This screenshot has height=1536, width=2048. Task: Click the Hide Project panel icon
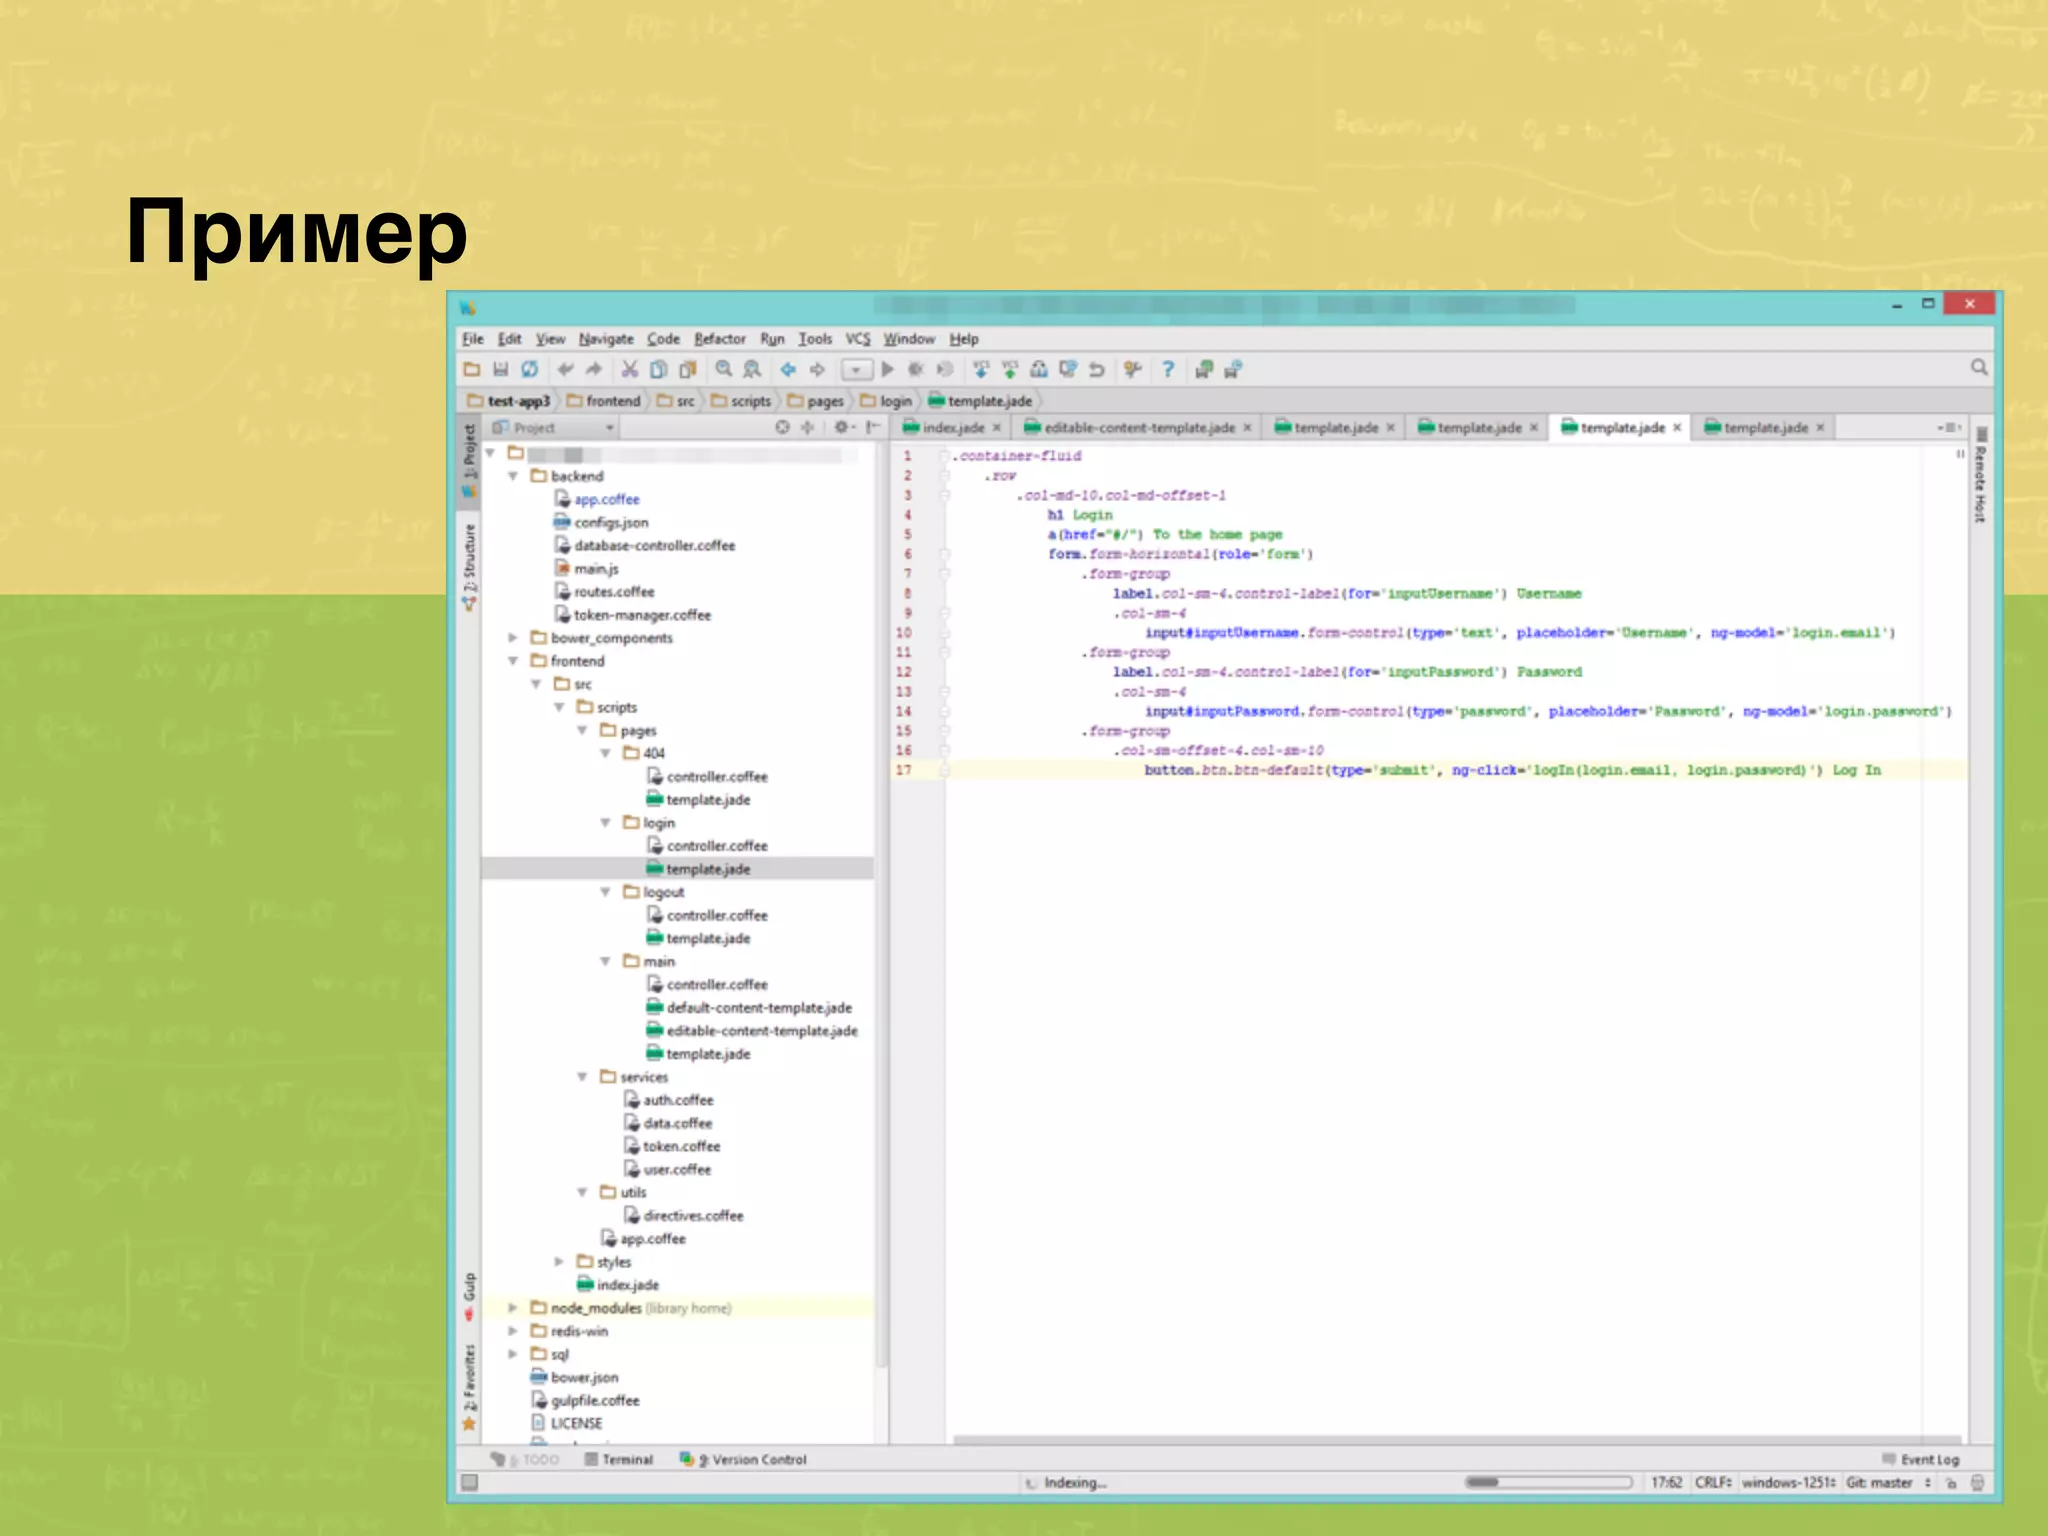(873, 427)
